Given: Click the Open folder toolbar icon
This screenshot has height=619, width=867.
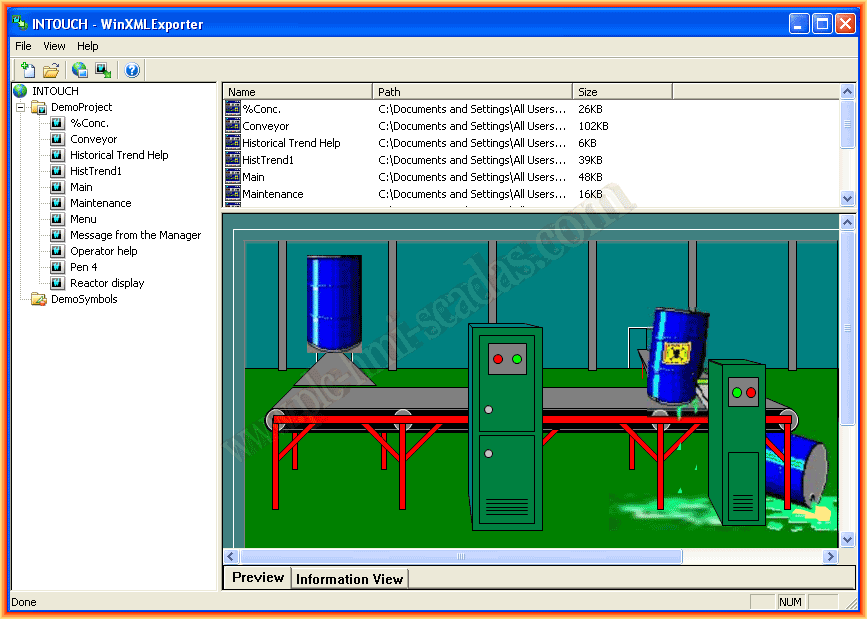Looking at the screenshot, I should coord(51,70).
